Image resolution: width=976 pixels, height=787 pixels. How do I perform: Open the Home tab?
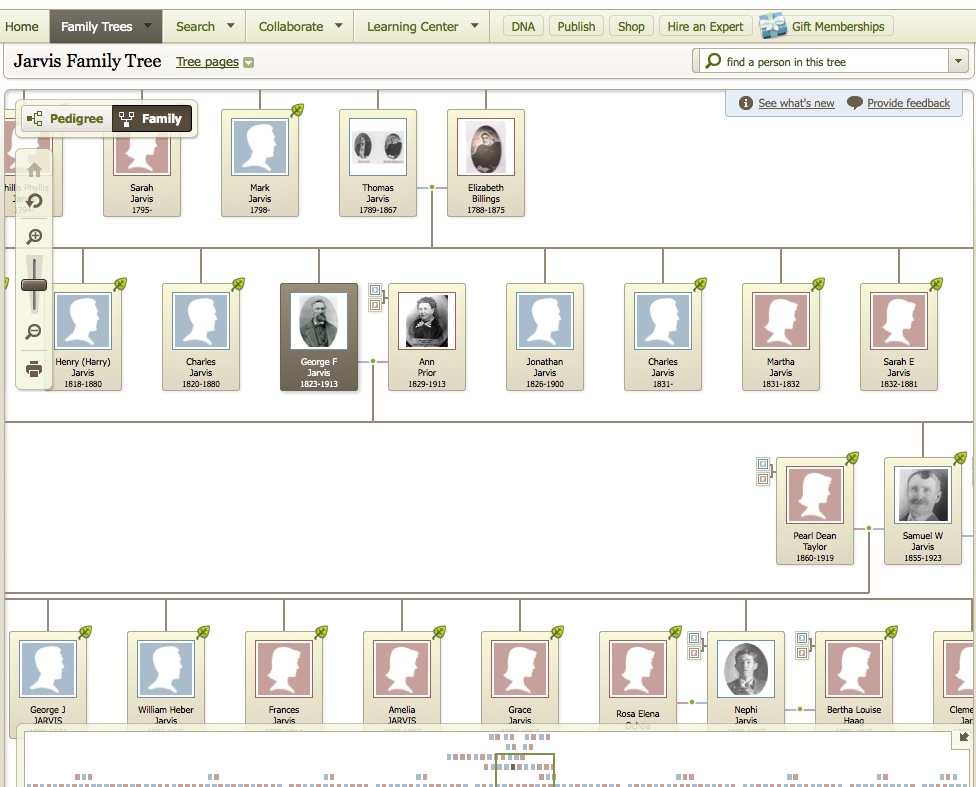tap(22, 26)
